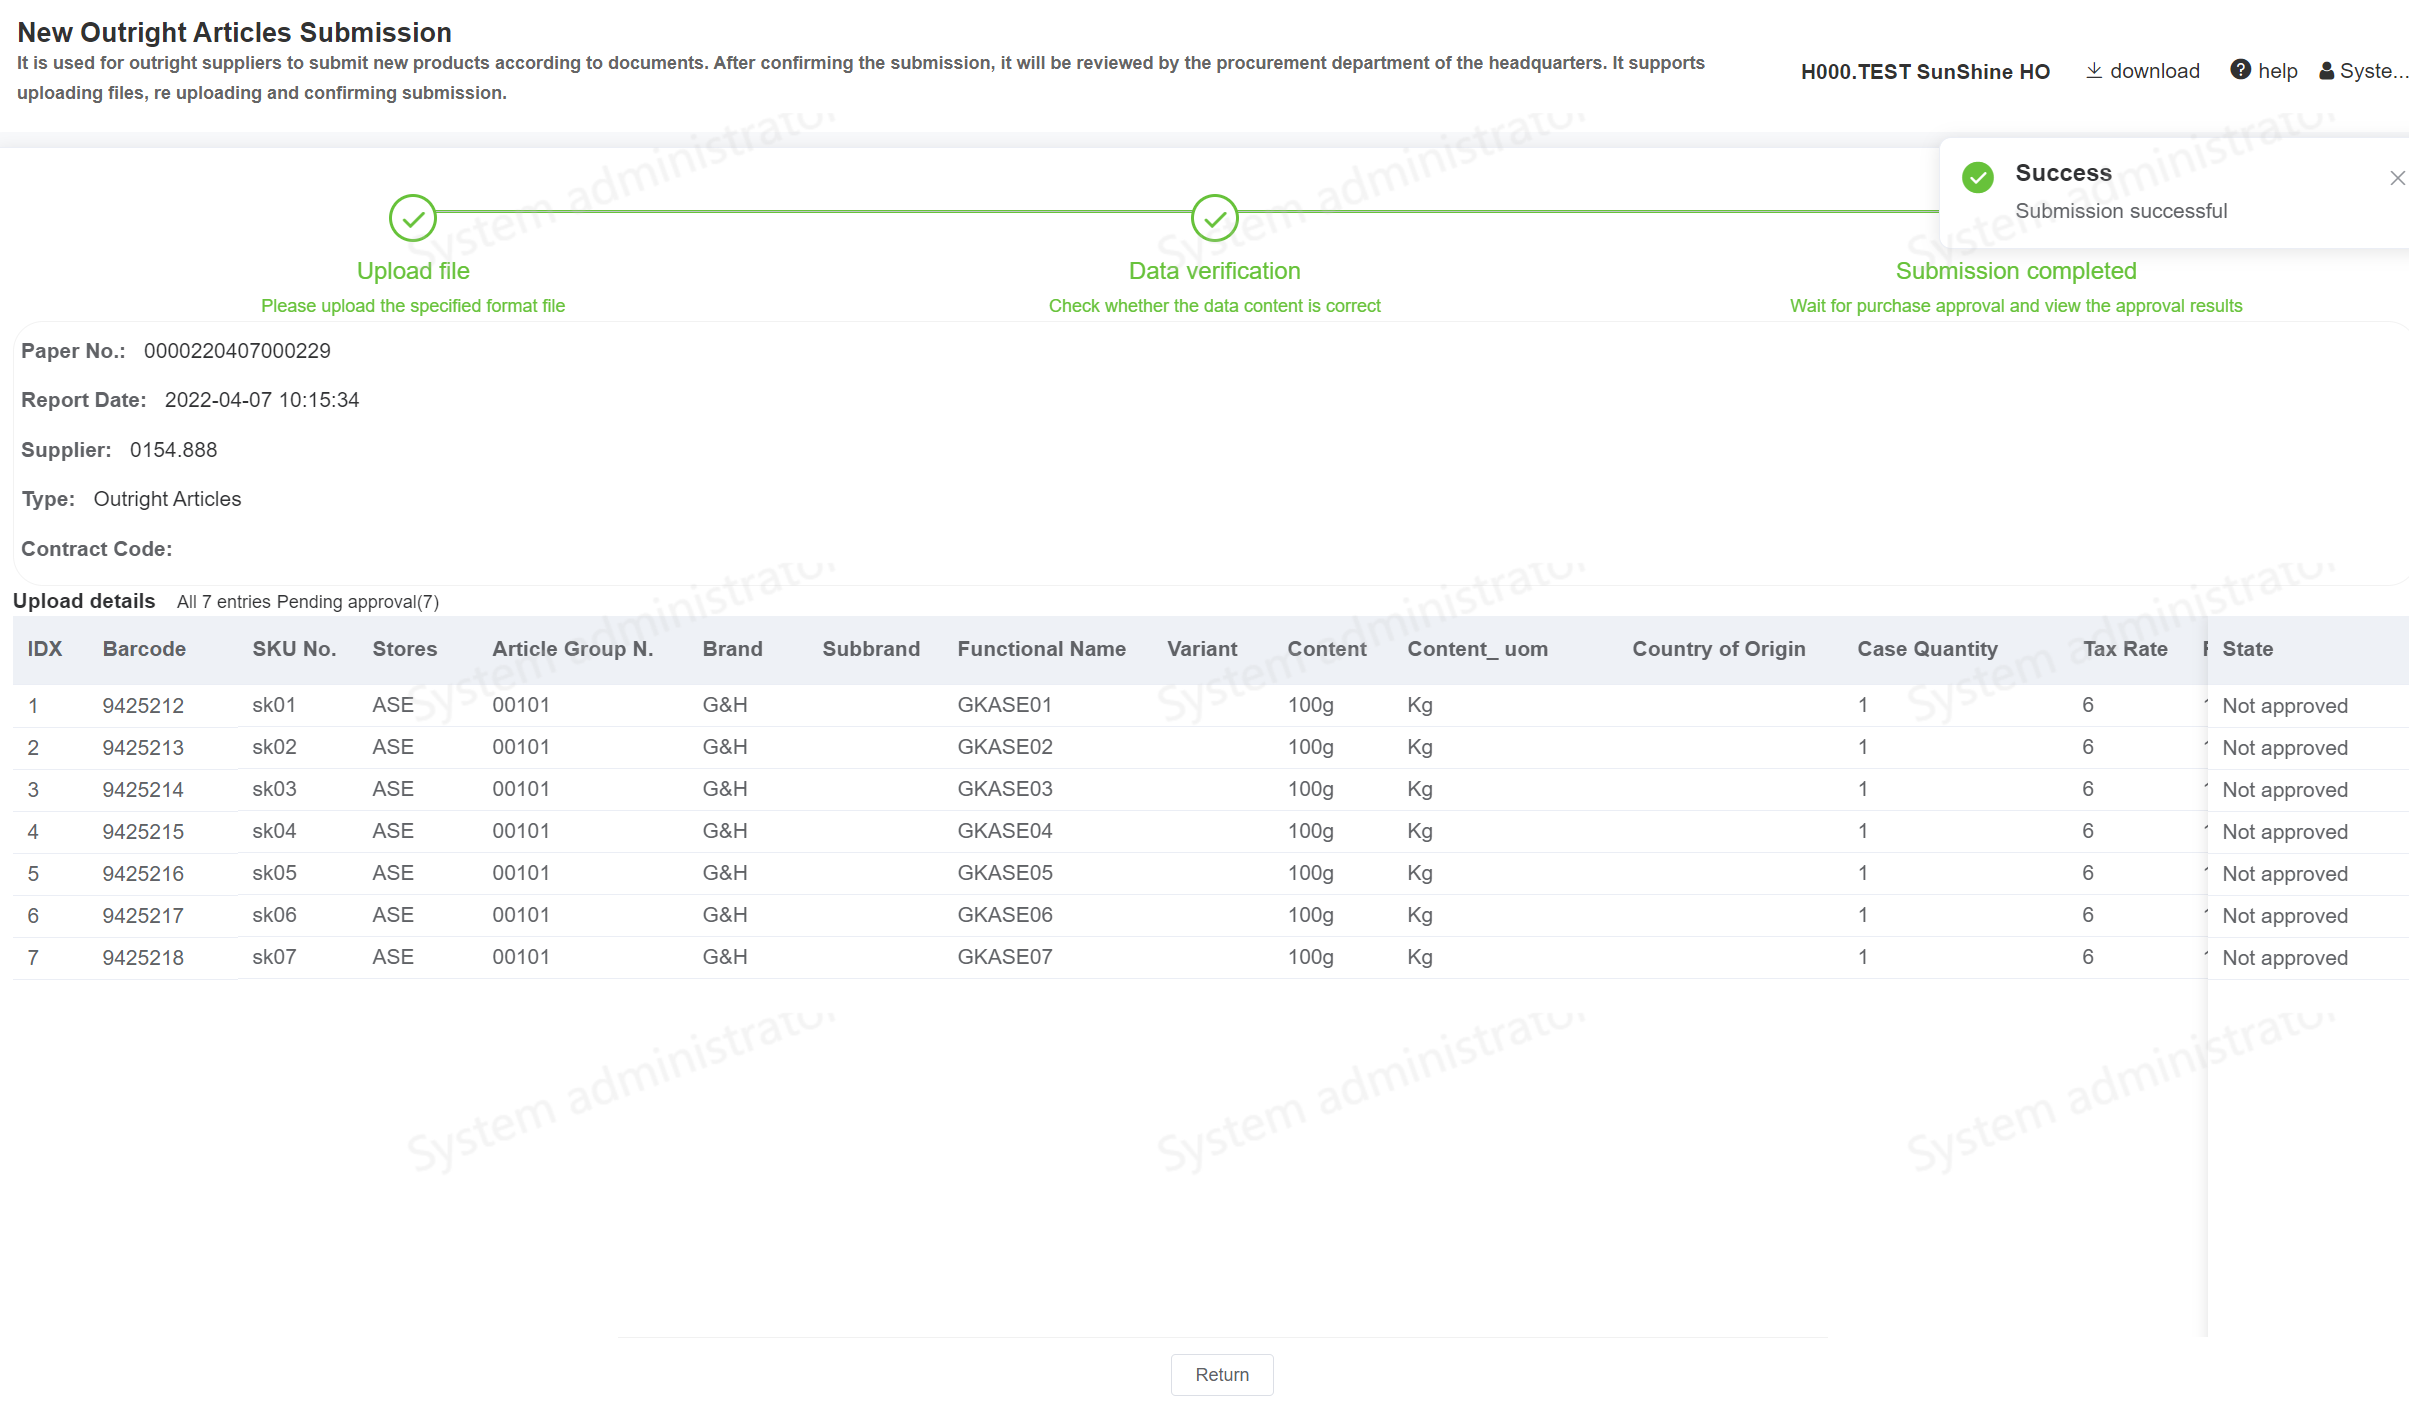Close the Success notification

coord(2397,178)
